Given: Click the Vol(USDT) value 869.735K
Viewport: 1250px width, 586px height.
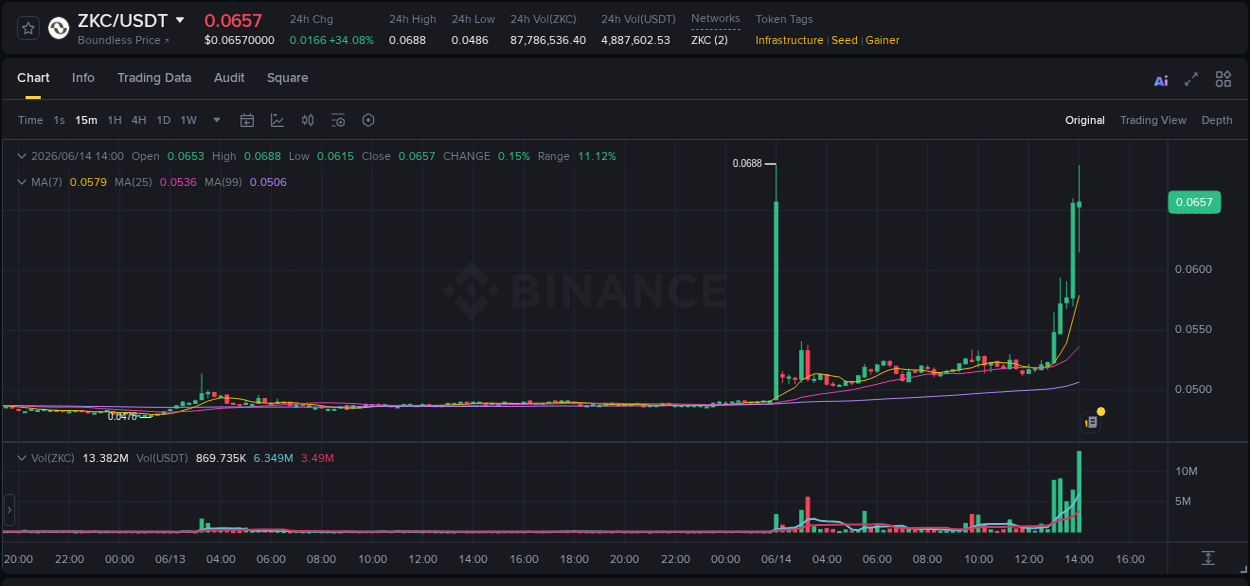Looking at the screenshot, I should tap(220, 458).
